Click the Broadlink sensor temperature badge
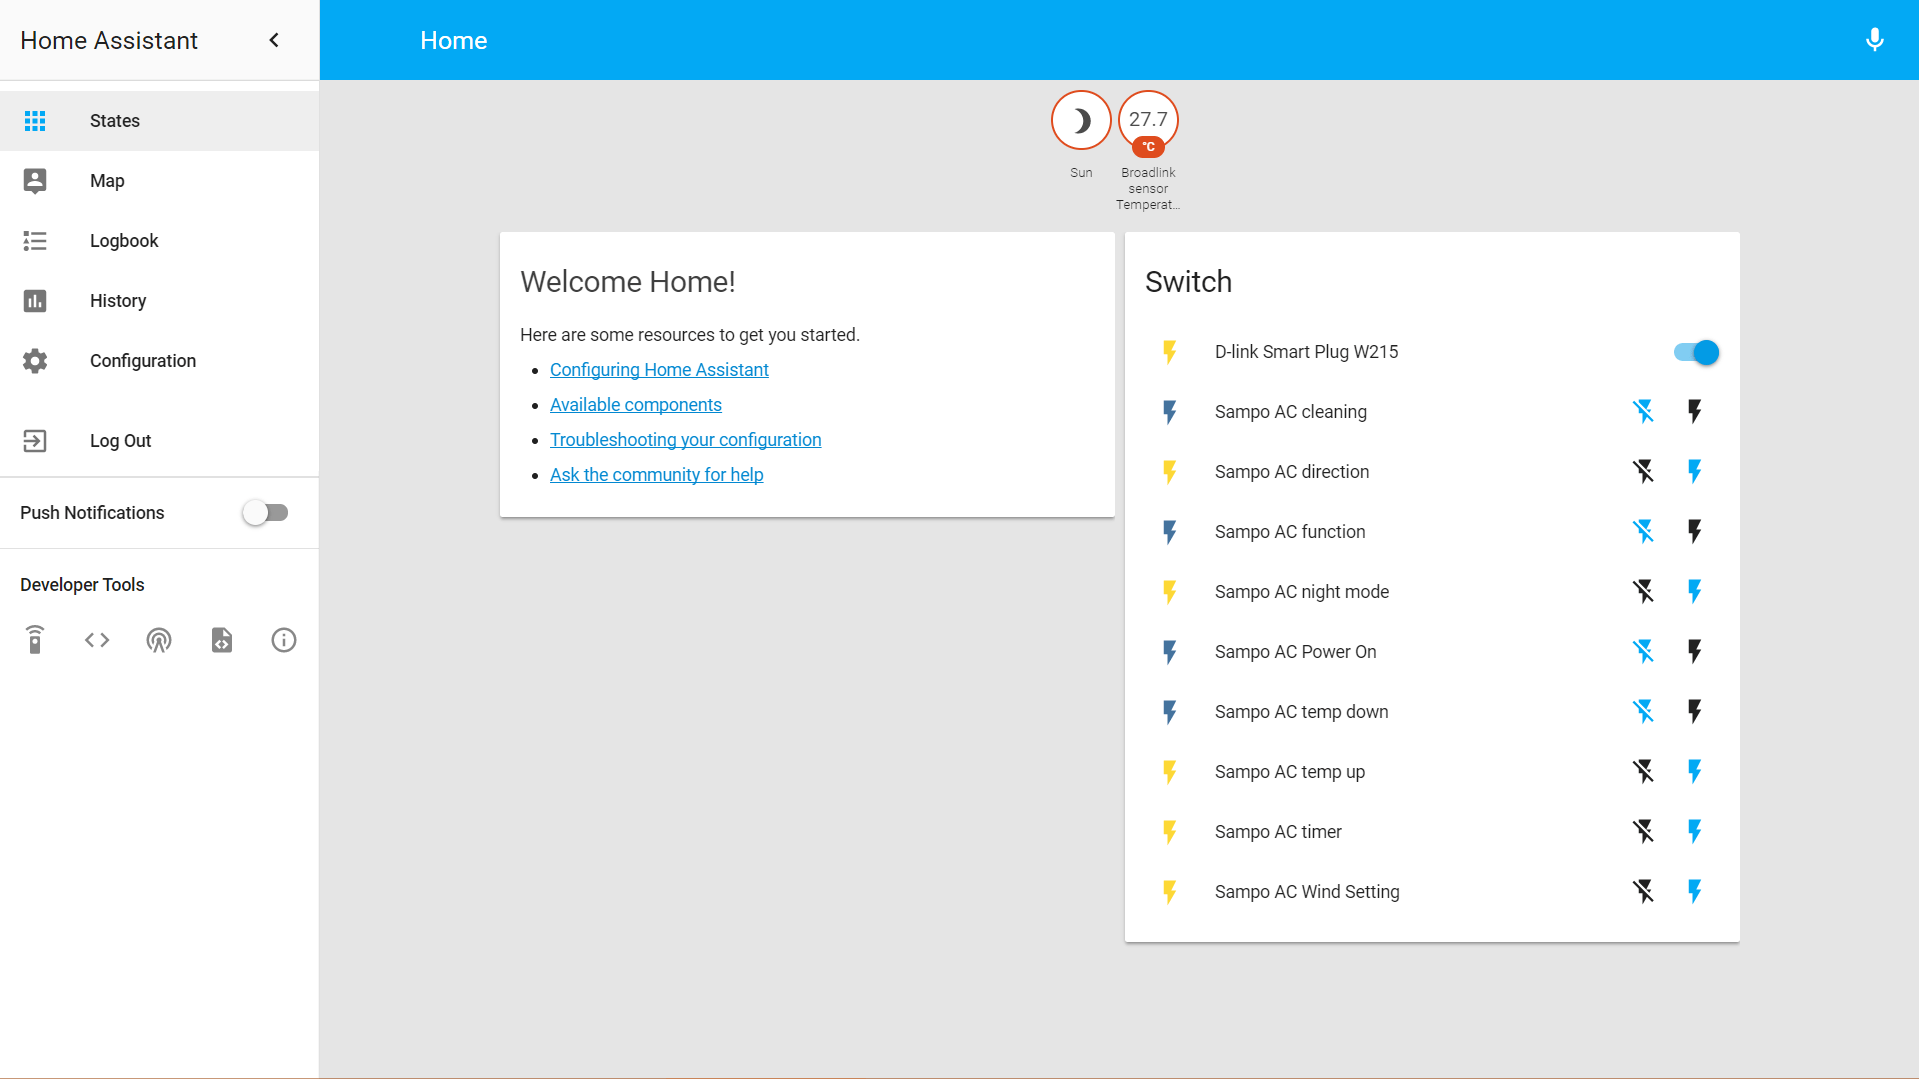 (x=1148, y=121)
